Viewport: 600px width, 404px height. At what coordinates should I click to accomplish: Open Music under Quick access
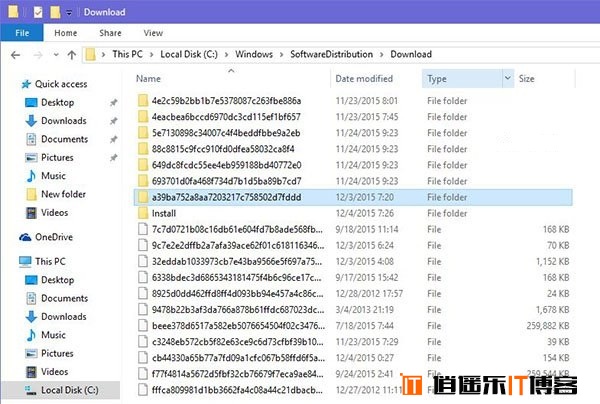pyautogui.click(x=45, y=176)
